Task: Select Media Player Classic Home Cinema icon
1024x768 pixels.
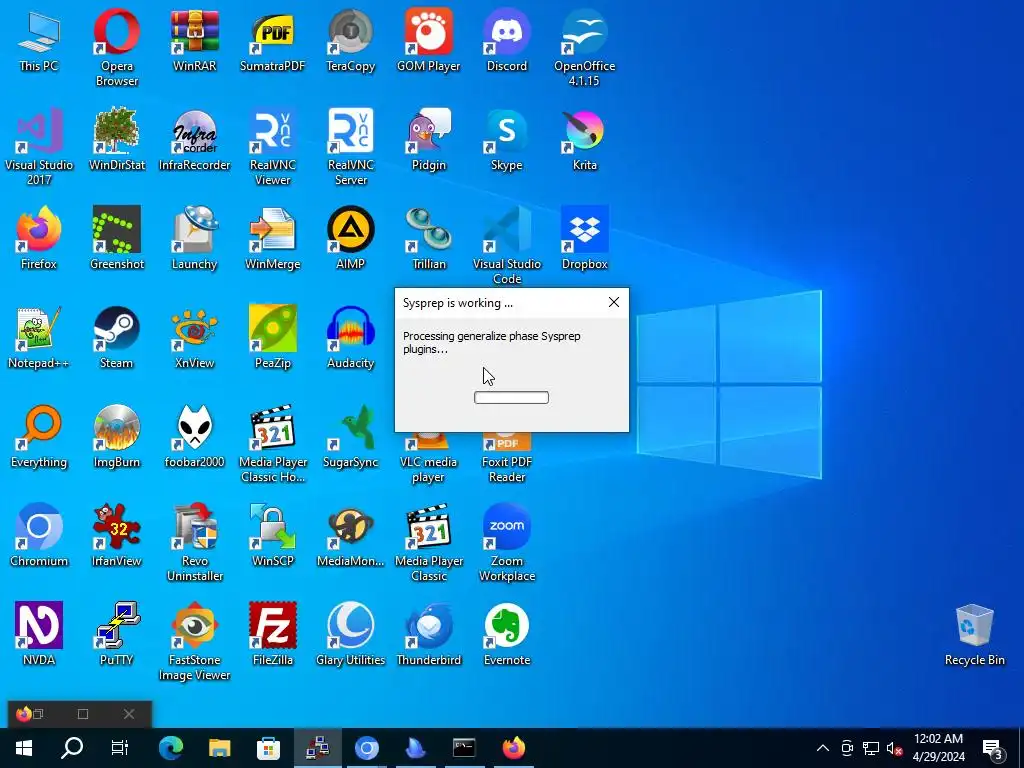Action: point(273,444)
